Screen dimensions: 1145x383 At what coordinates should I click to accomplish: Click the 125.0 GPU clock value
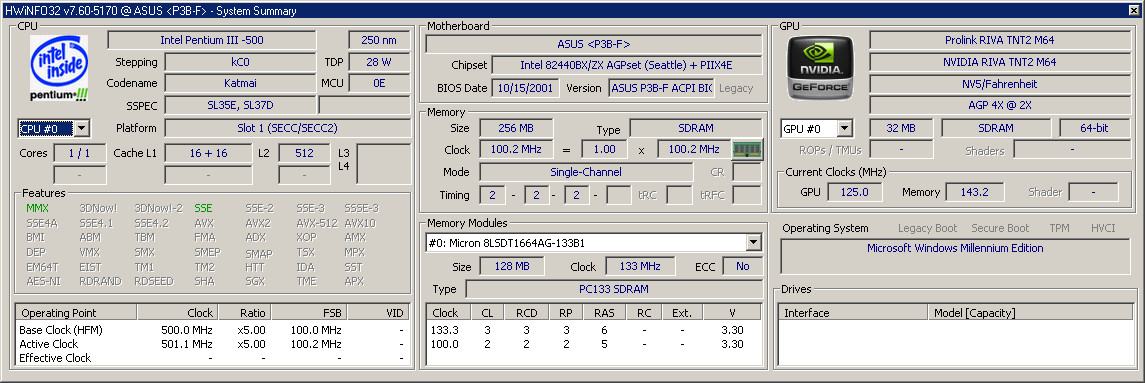tap(854, 192)
